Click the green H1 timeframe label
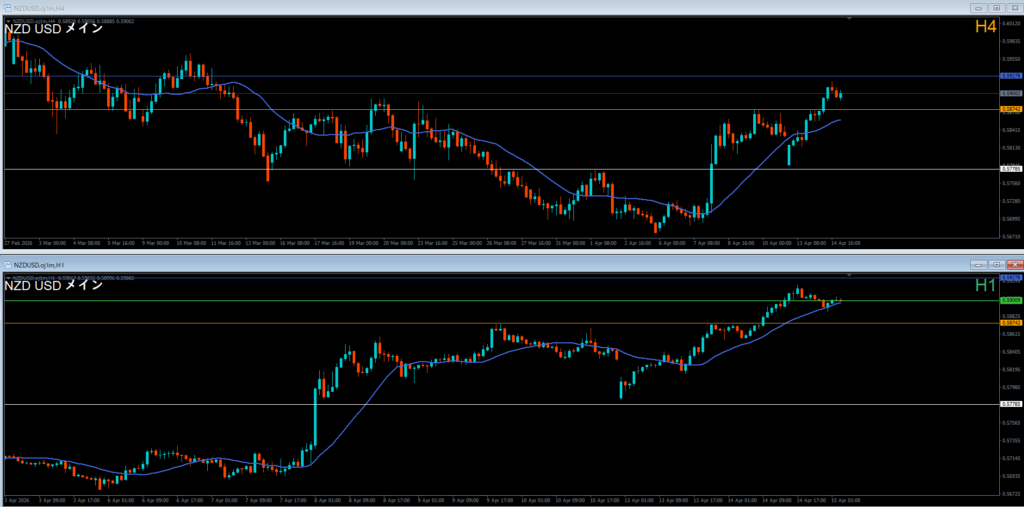 click(x=985, y=285)
